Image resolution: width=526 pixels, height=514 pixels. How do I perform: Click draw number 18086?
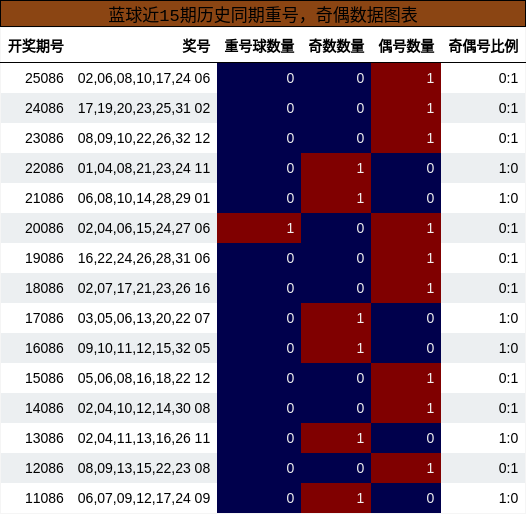44,288
